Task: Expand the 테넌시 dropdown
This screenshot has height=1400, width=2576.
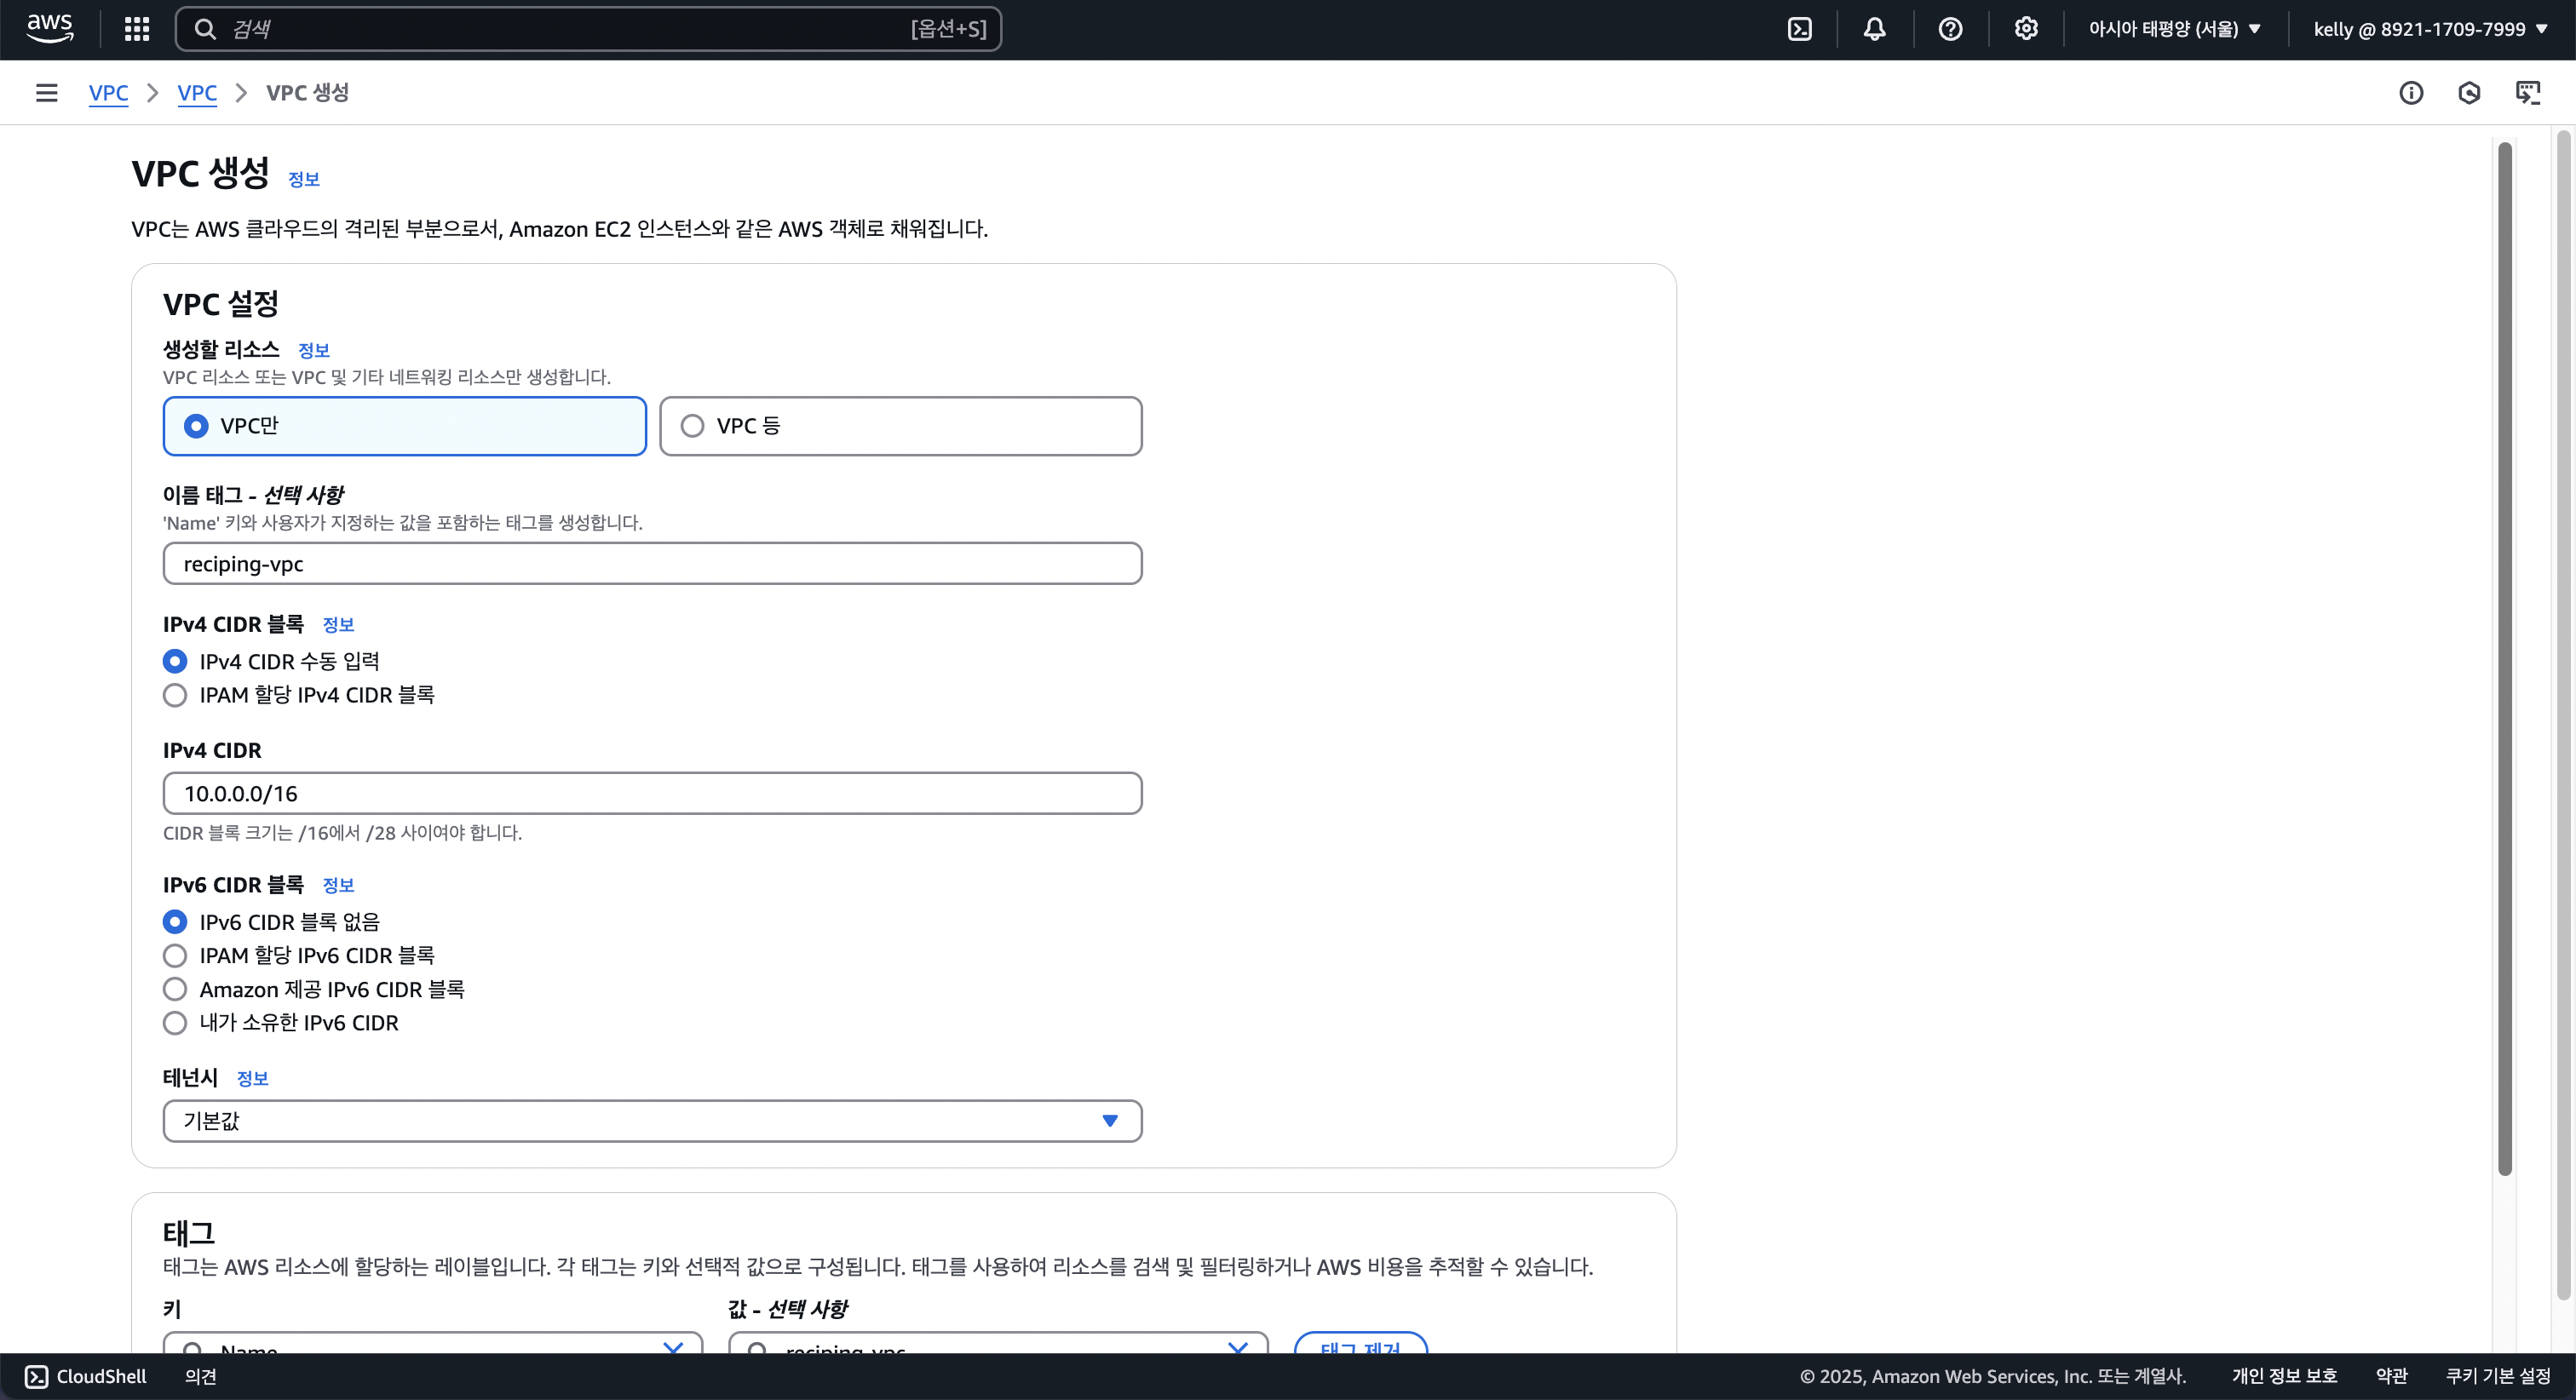Action: coord(652,1121)
